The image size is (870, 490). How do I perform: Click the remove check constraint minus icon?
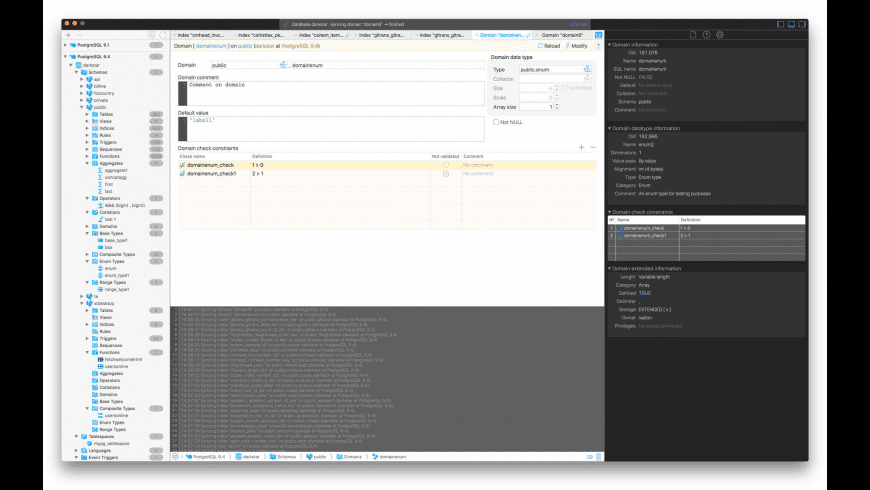point(592,147)
